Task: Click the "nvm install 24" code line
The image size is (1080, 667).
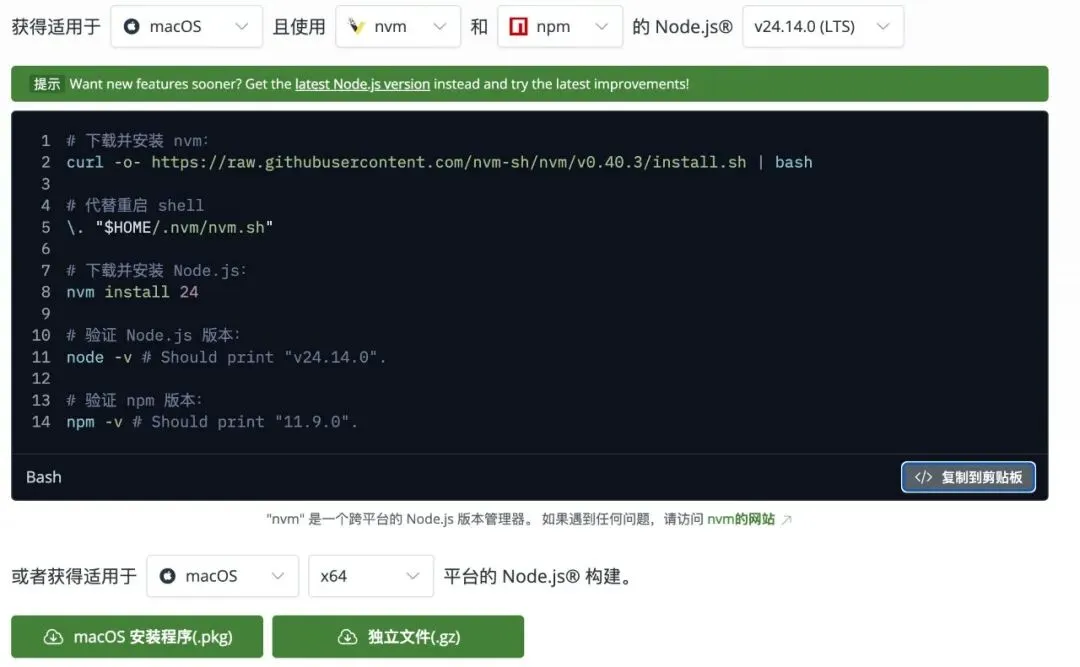Action: pos(132,292)
